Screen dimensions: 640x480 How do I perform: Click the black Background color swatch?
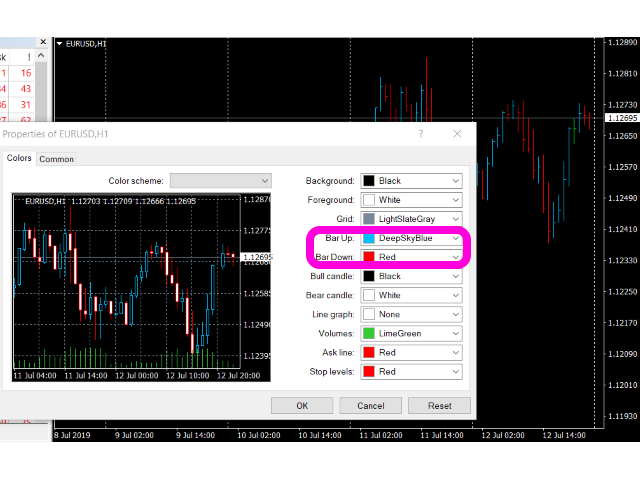(369, 181)
